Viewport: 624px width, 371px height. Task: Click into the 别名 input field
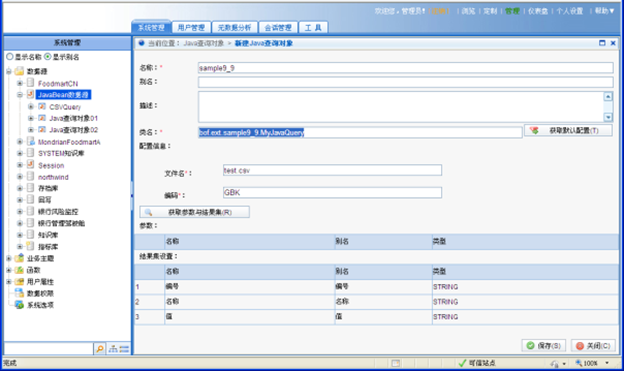406,82
